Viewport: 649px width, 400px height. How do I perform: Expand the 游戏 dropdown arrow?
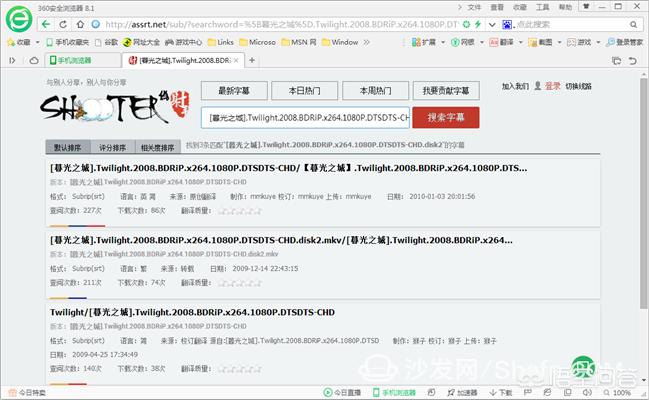coord(598,42)
